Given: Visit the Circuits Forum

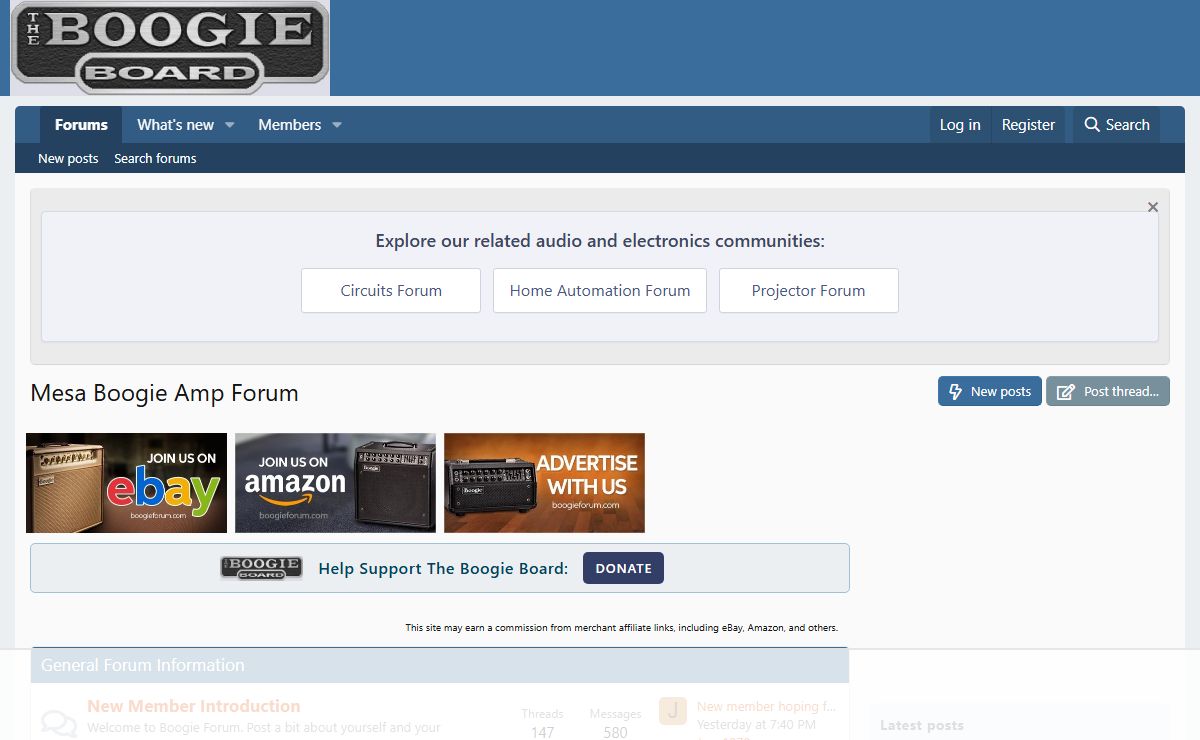Looking at the screenshot, I should [391, 290].
